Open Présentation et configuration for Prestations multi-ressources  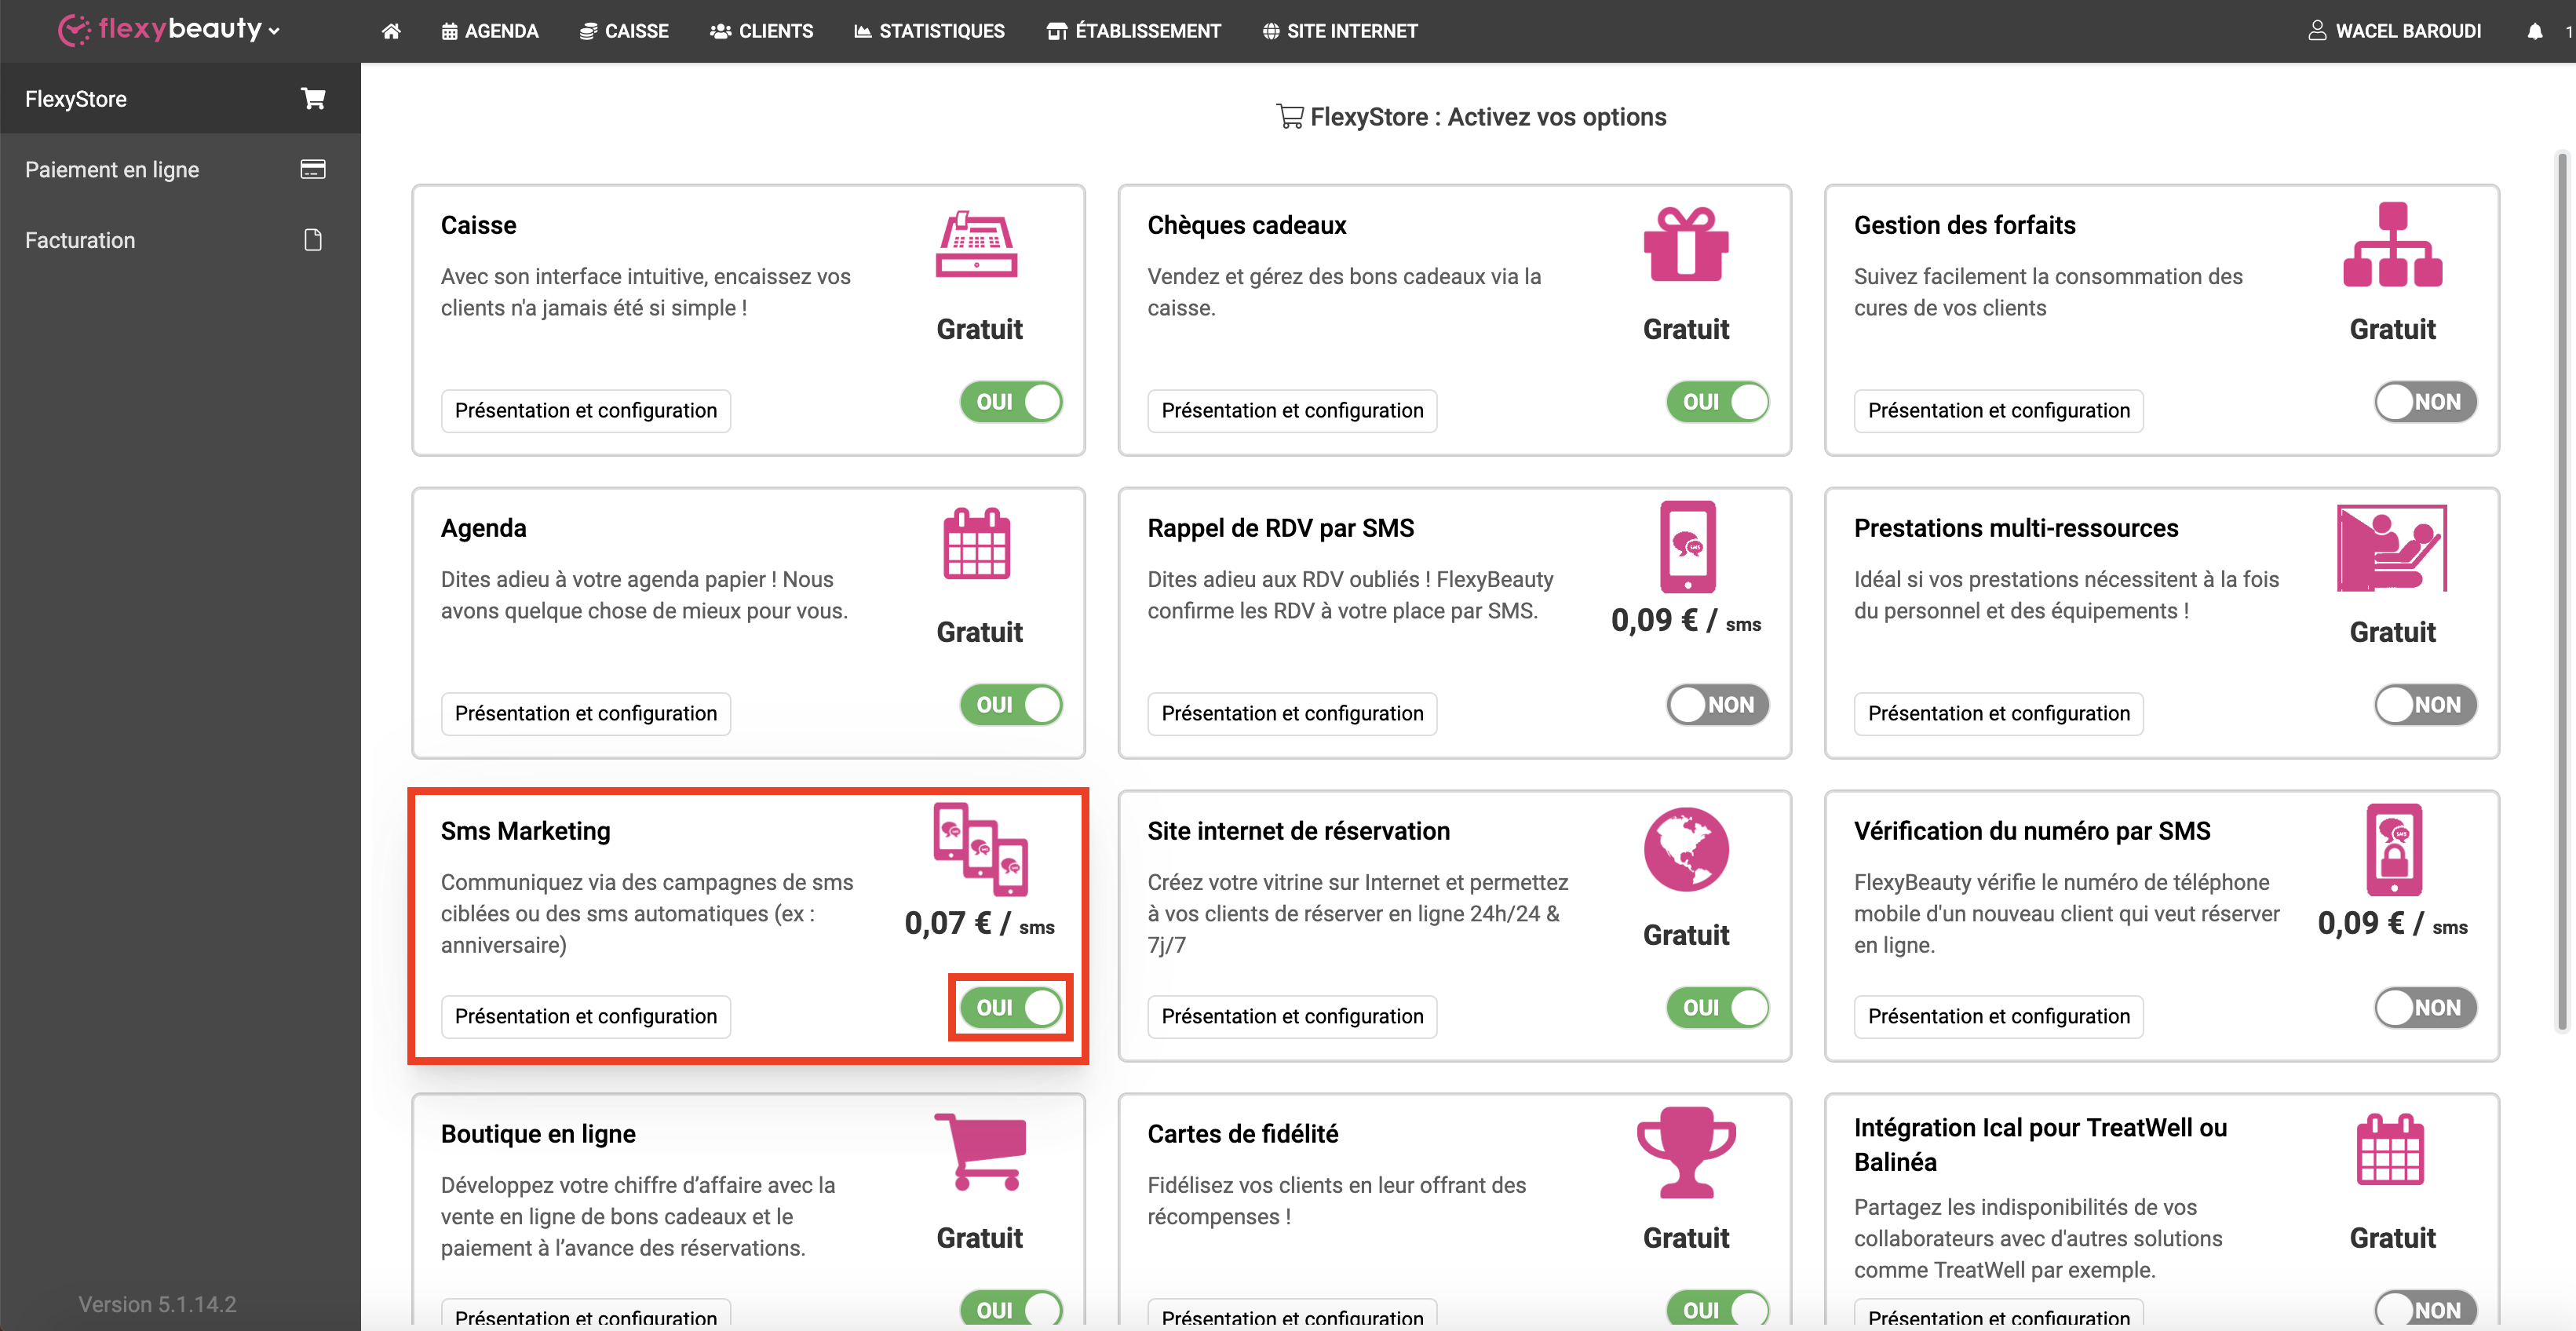(1998, 714)
